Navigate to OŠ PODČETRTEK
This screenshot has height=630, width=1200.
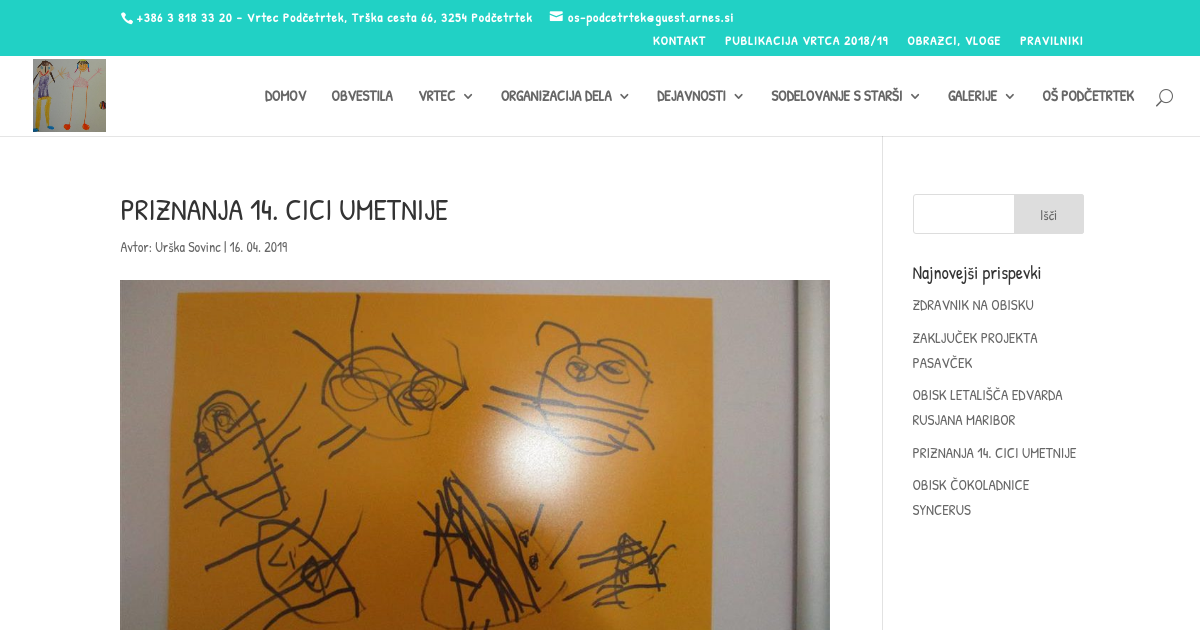[1088, 96]
